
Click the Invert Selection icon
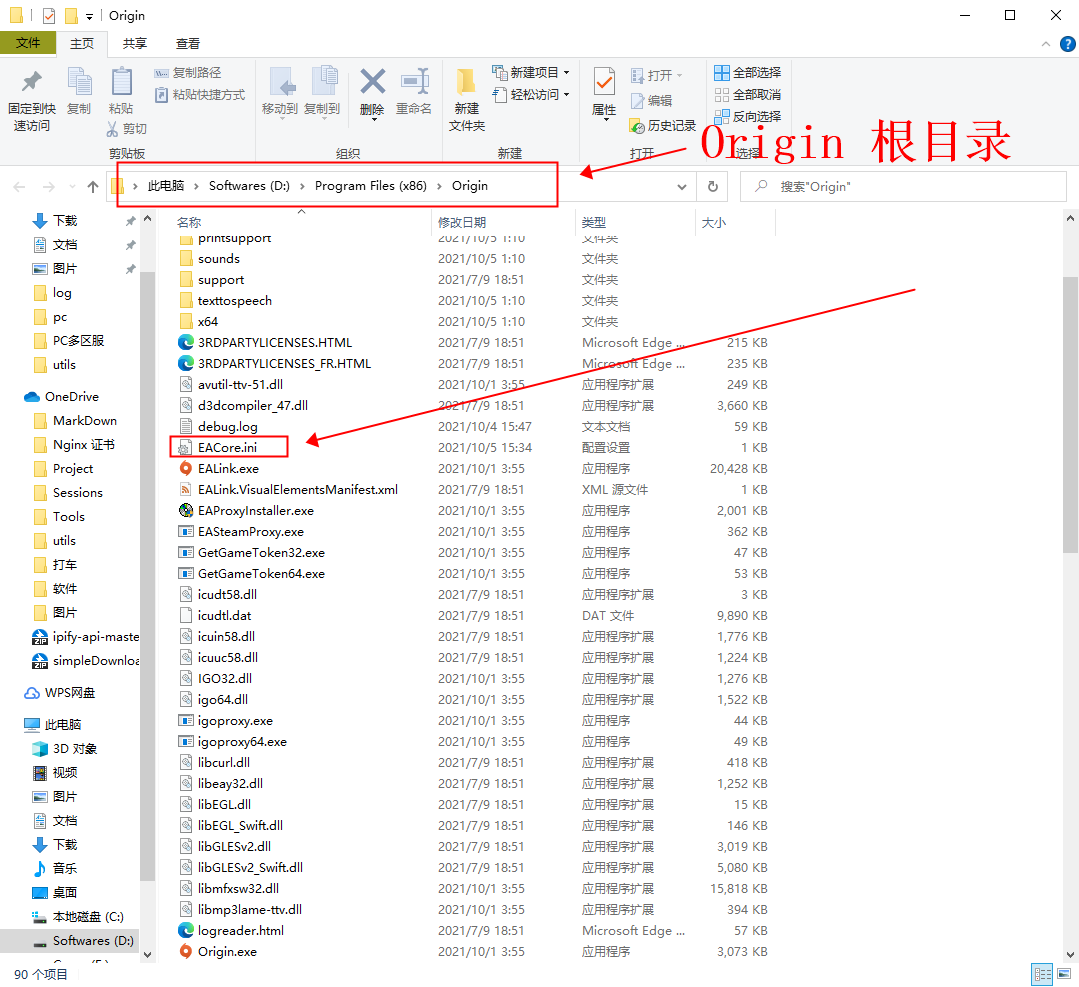(x=721, y=116)
